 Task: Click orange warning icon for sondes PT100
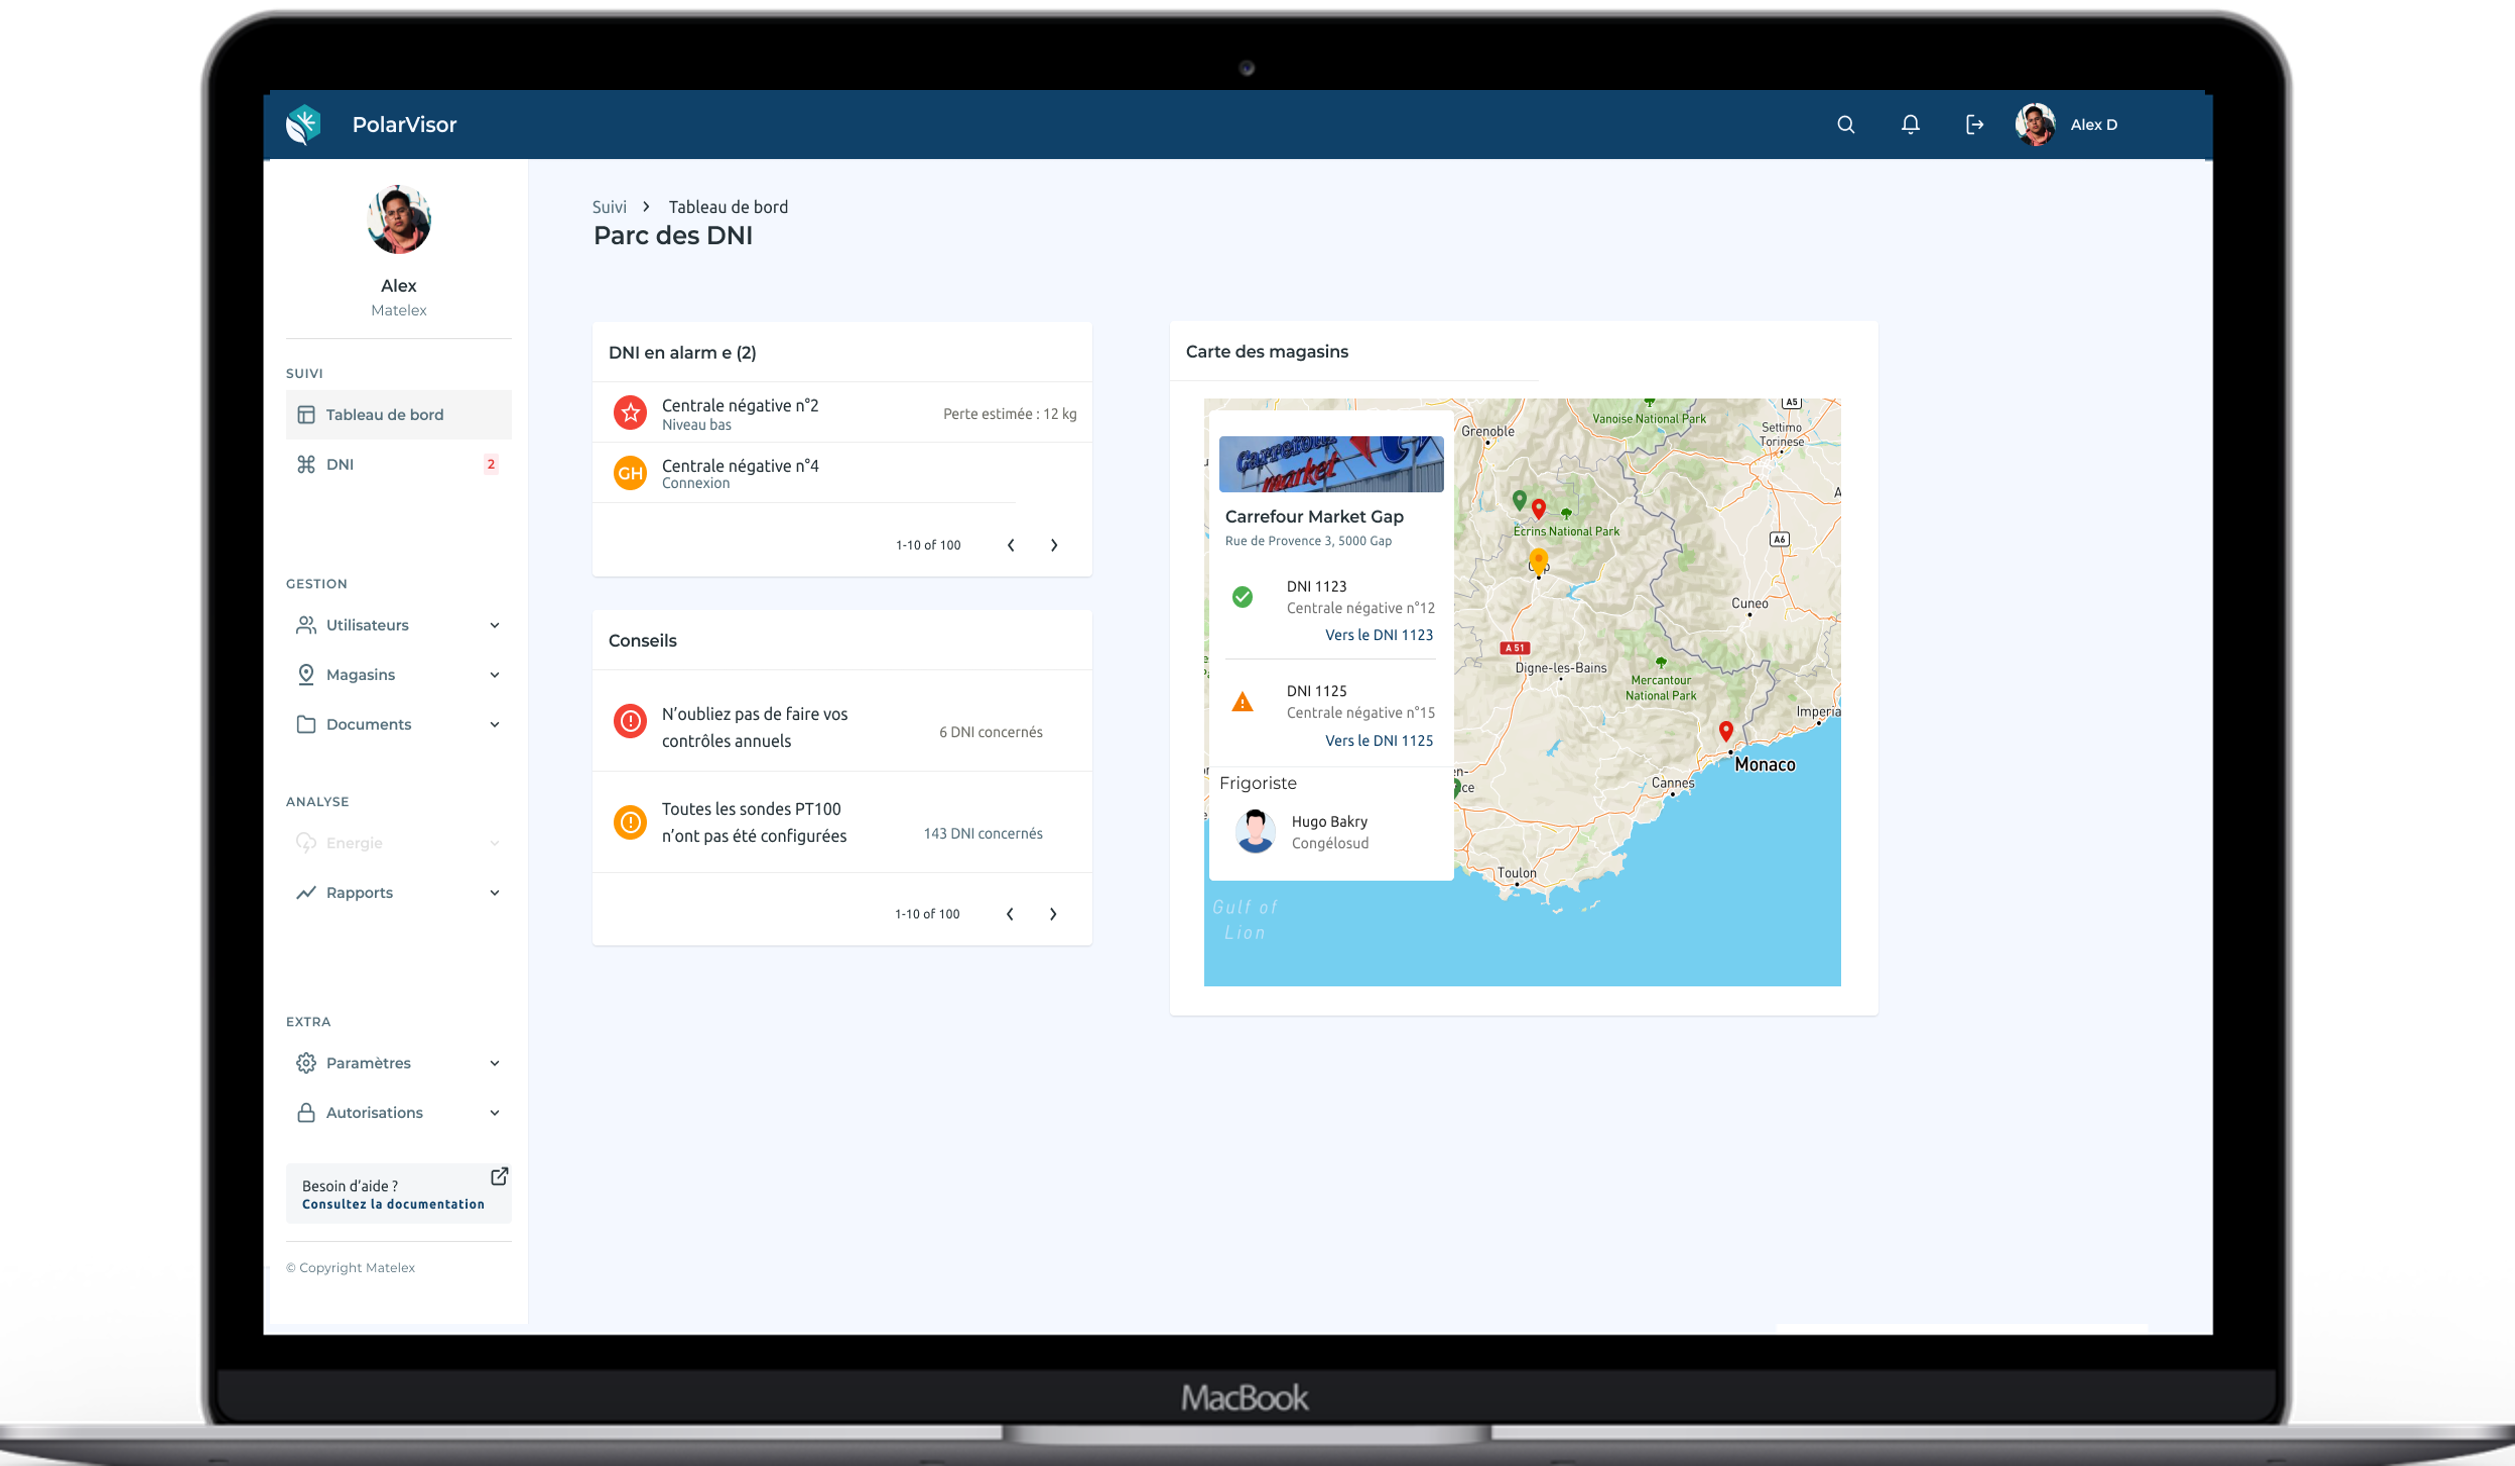(x=630, y=822)
